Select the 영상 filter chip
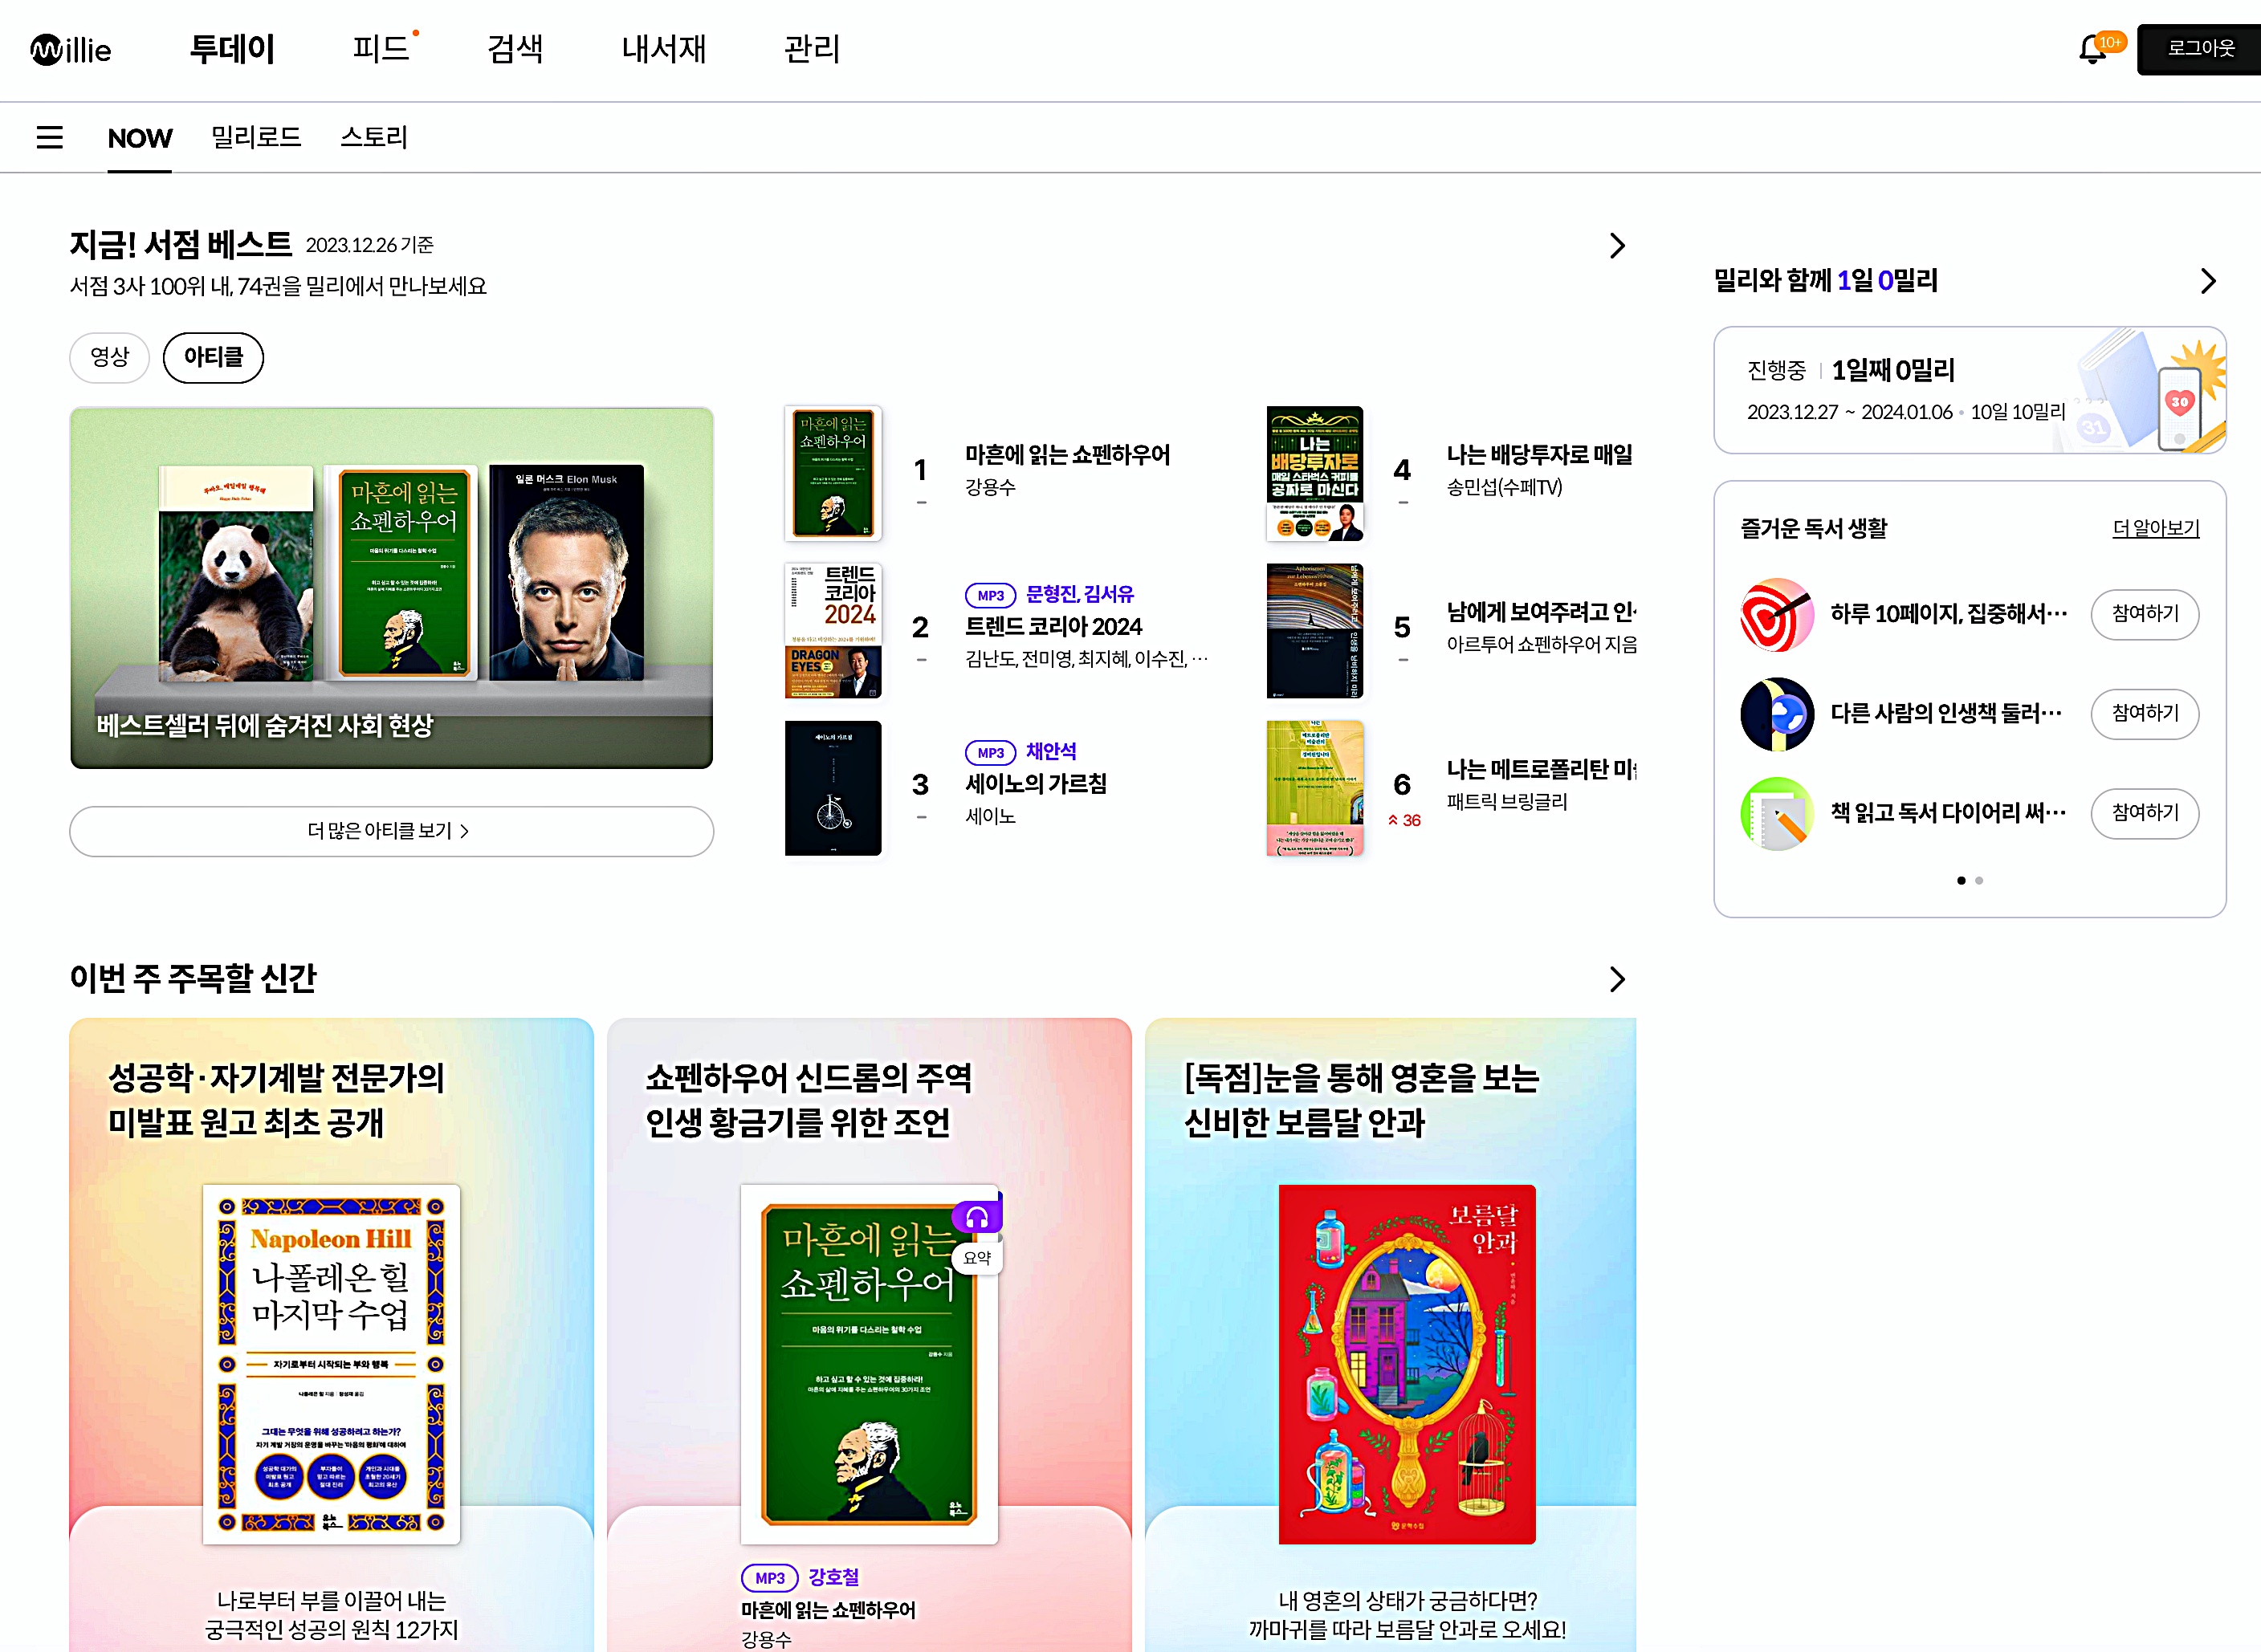 [x=109, y=357]
